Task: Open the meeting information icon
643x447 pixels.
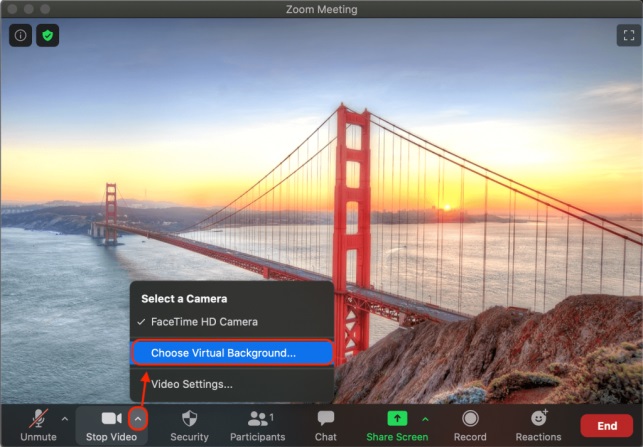Action: [x=21, y=35]
